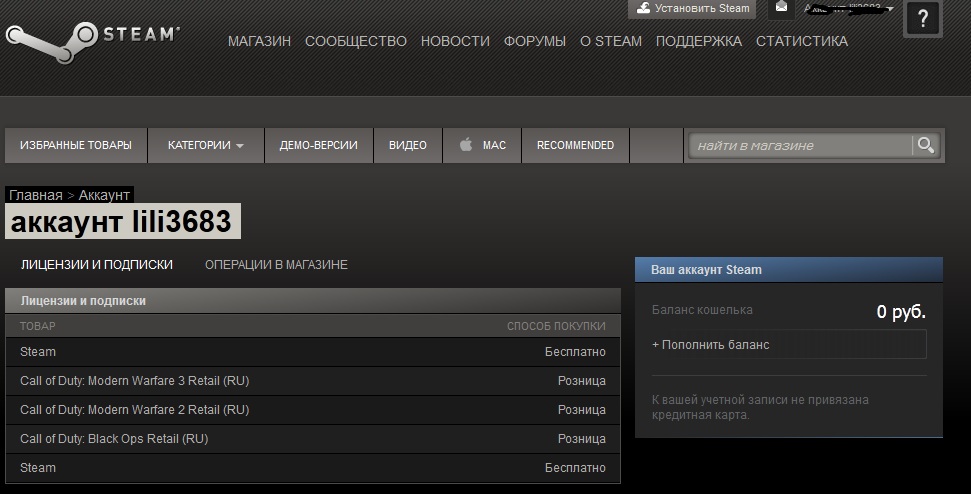Switch to ЛИЦЕНЗИИ И ПОДПИСКИ tab
The height and width of the screenshot is (494, 971).
(97, 265)
